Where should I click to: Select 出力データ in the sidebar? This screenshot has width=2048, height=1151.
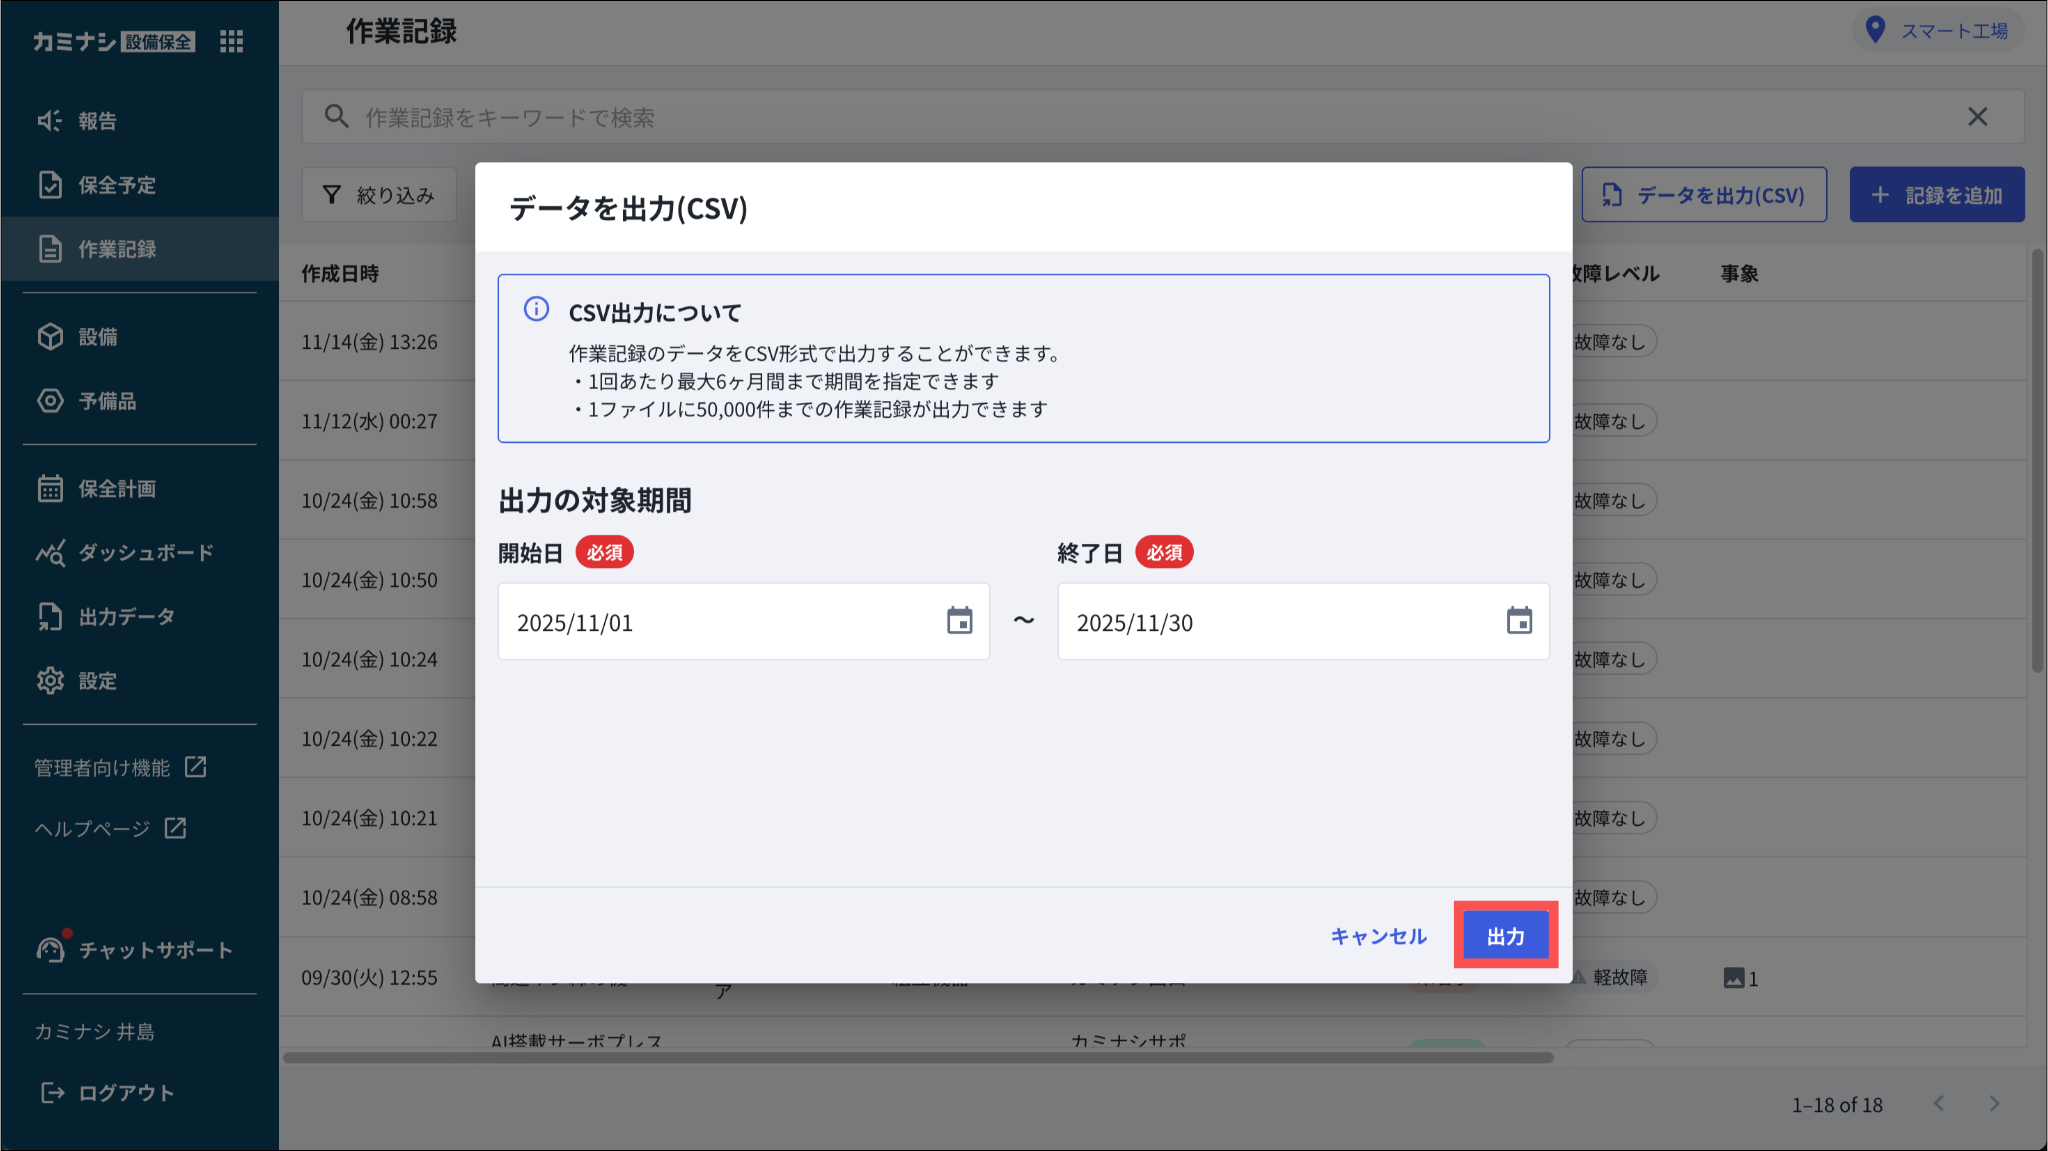click(x=126, y=617)
